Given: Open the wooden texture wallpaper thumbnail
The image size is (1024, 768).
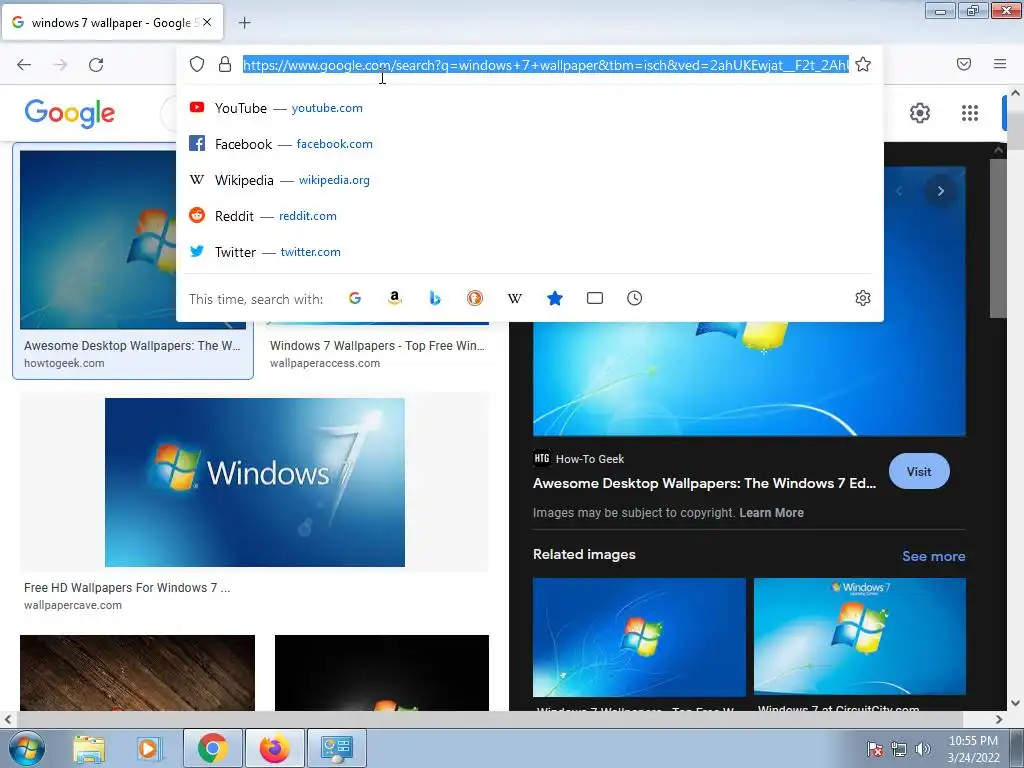Looking at the screenshot, I should 137,673.
